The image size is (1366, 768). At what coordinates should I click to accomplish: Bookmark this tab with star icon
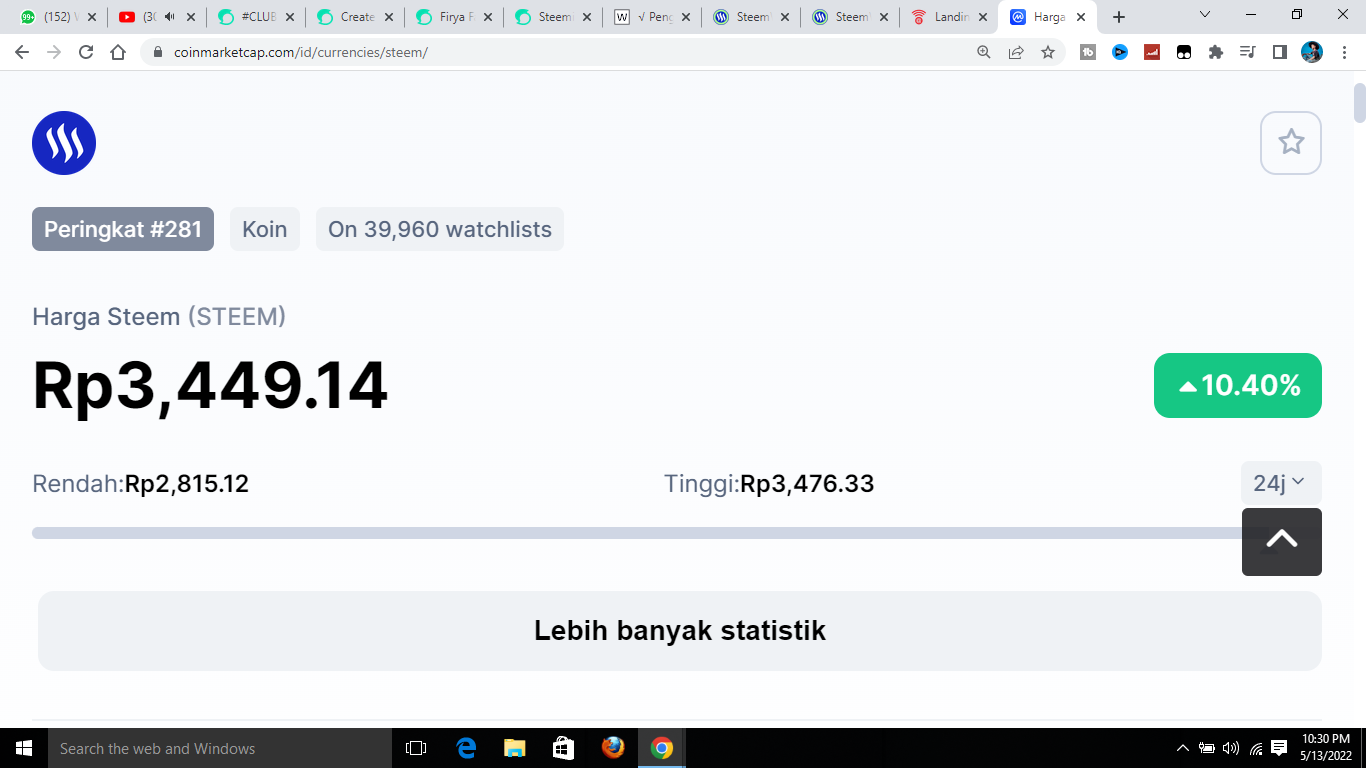point(1048,52)
